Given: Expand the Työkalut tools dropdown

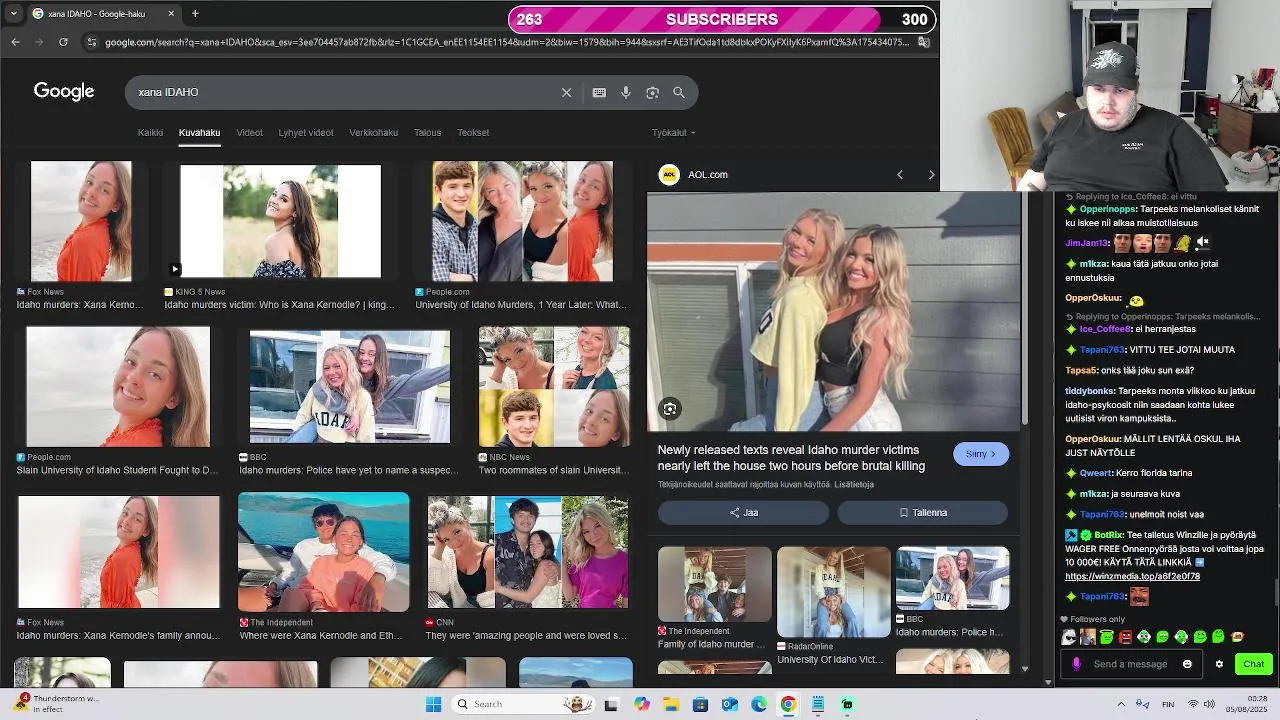Looking at the screenshot, I should [673, 132].
